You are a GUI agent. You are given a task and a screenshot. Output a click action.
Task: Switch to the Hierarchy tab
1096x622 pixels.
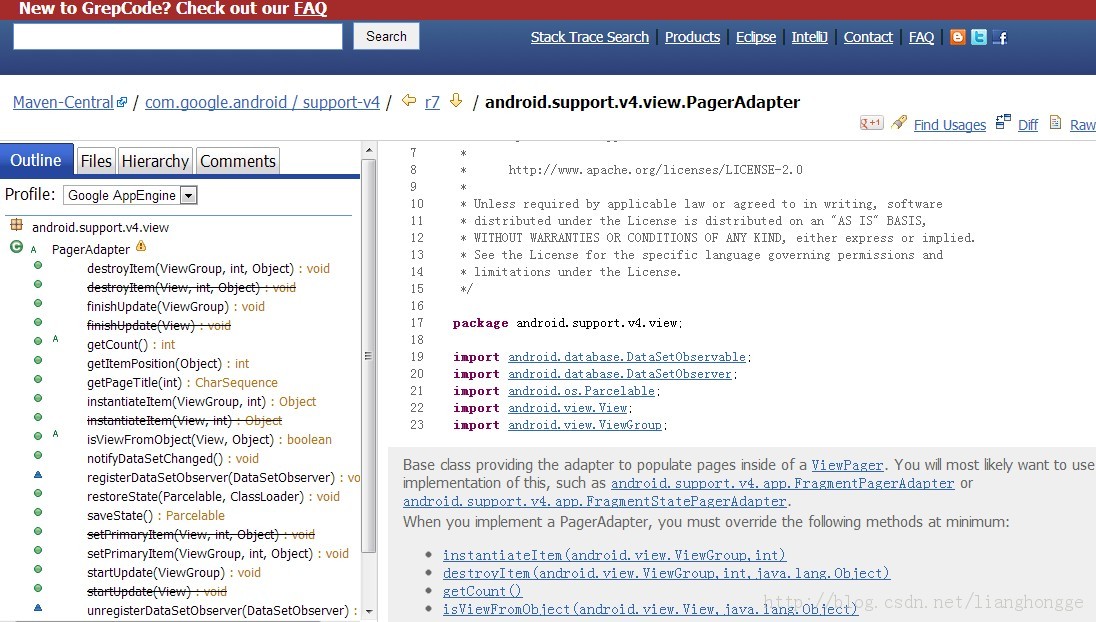155,161
